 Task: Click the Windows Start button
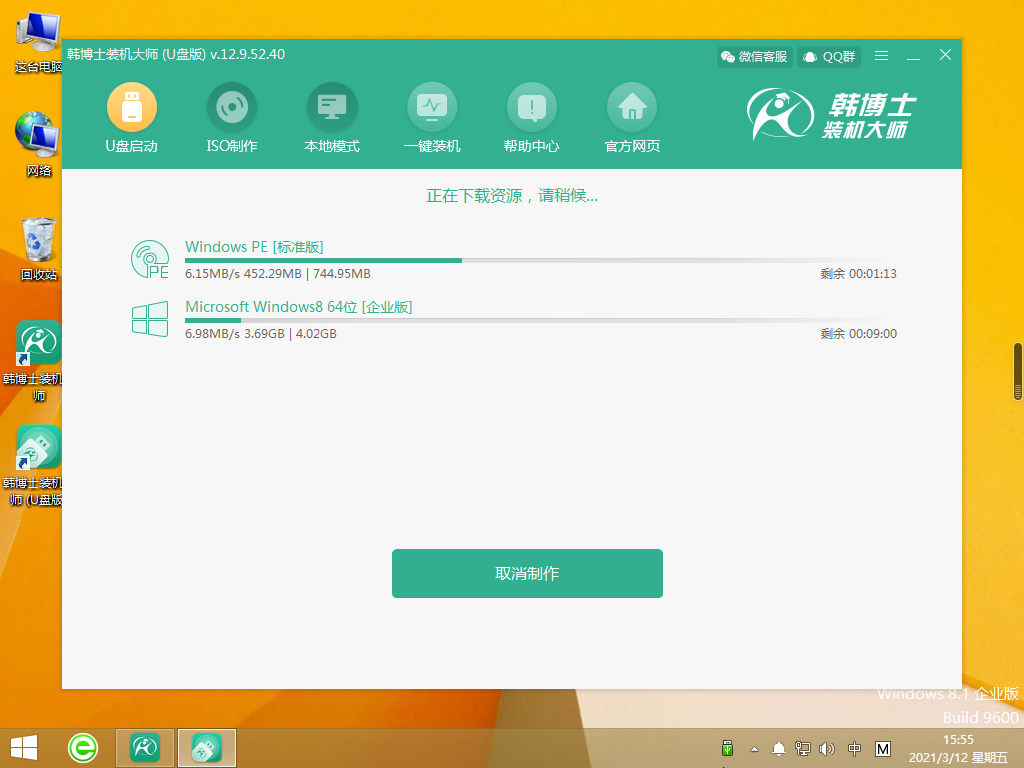[x=24, y=746]
